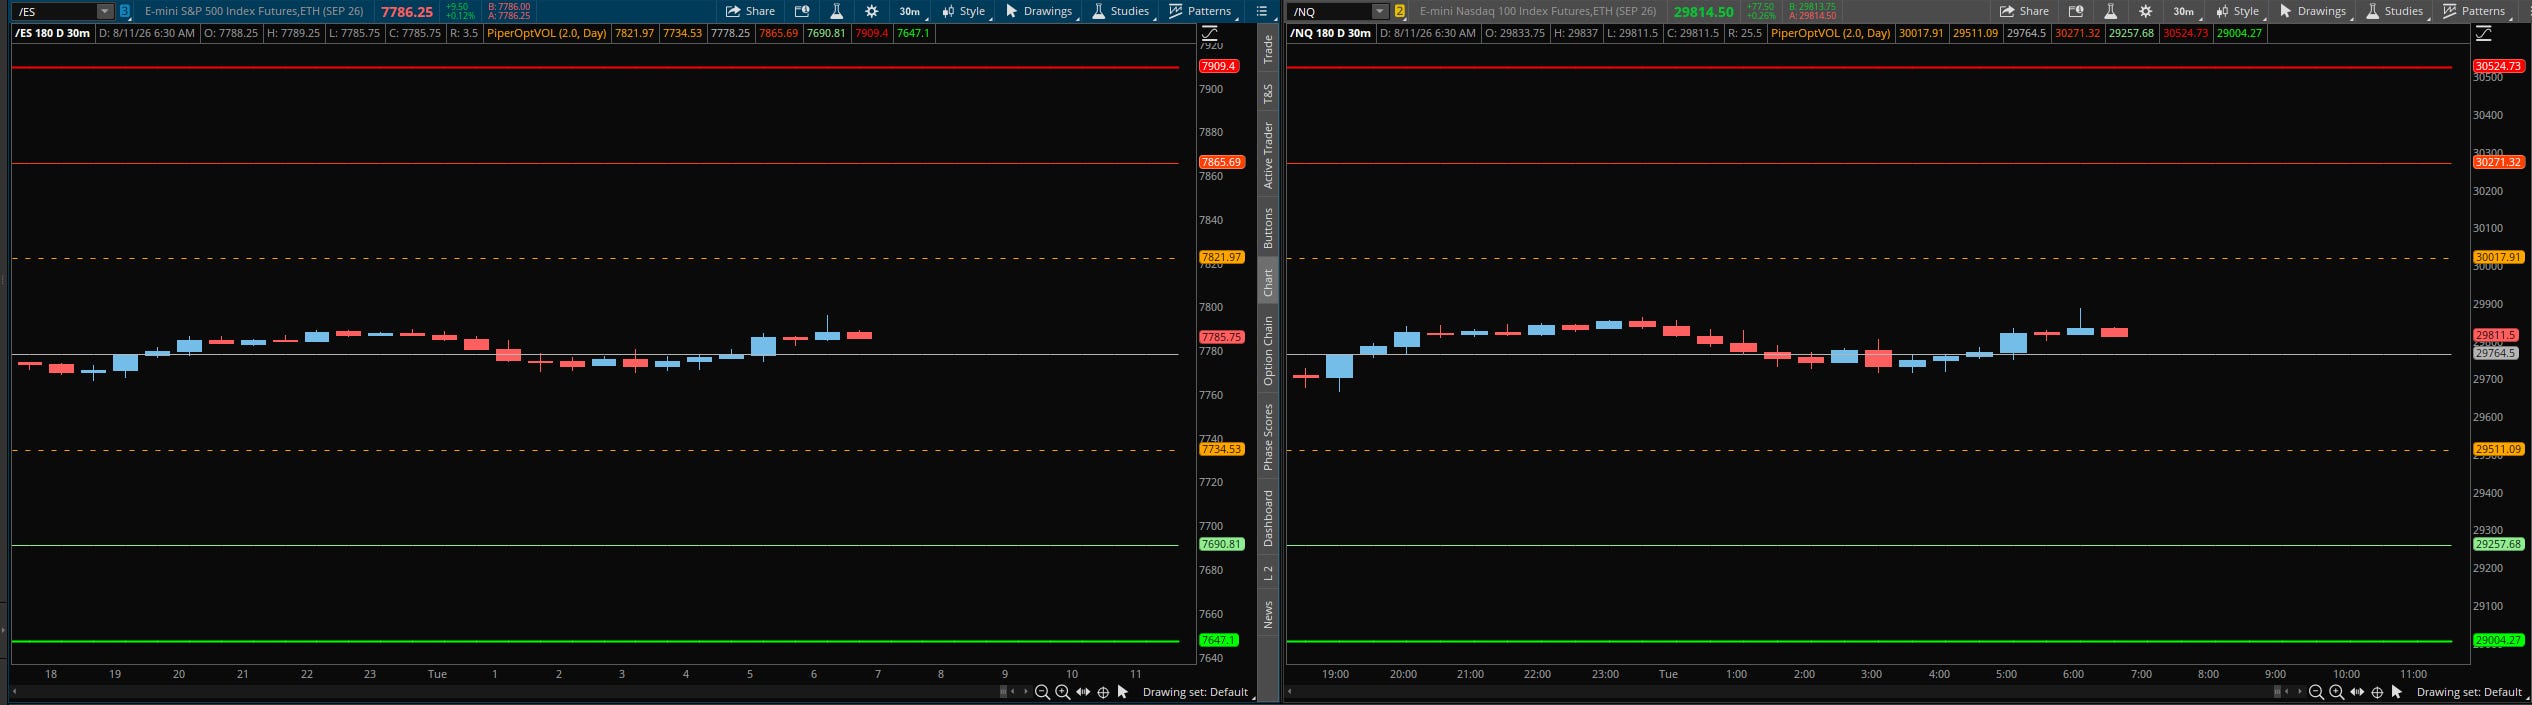Click the /ES last price 7786.25
This screenshot has height=705, width=2532.
click(406, 12)
